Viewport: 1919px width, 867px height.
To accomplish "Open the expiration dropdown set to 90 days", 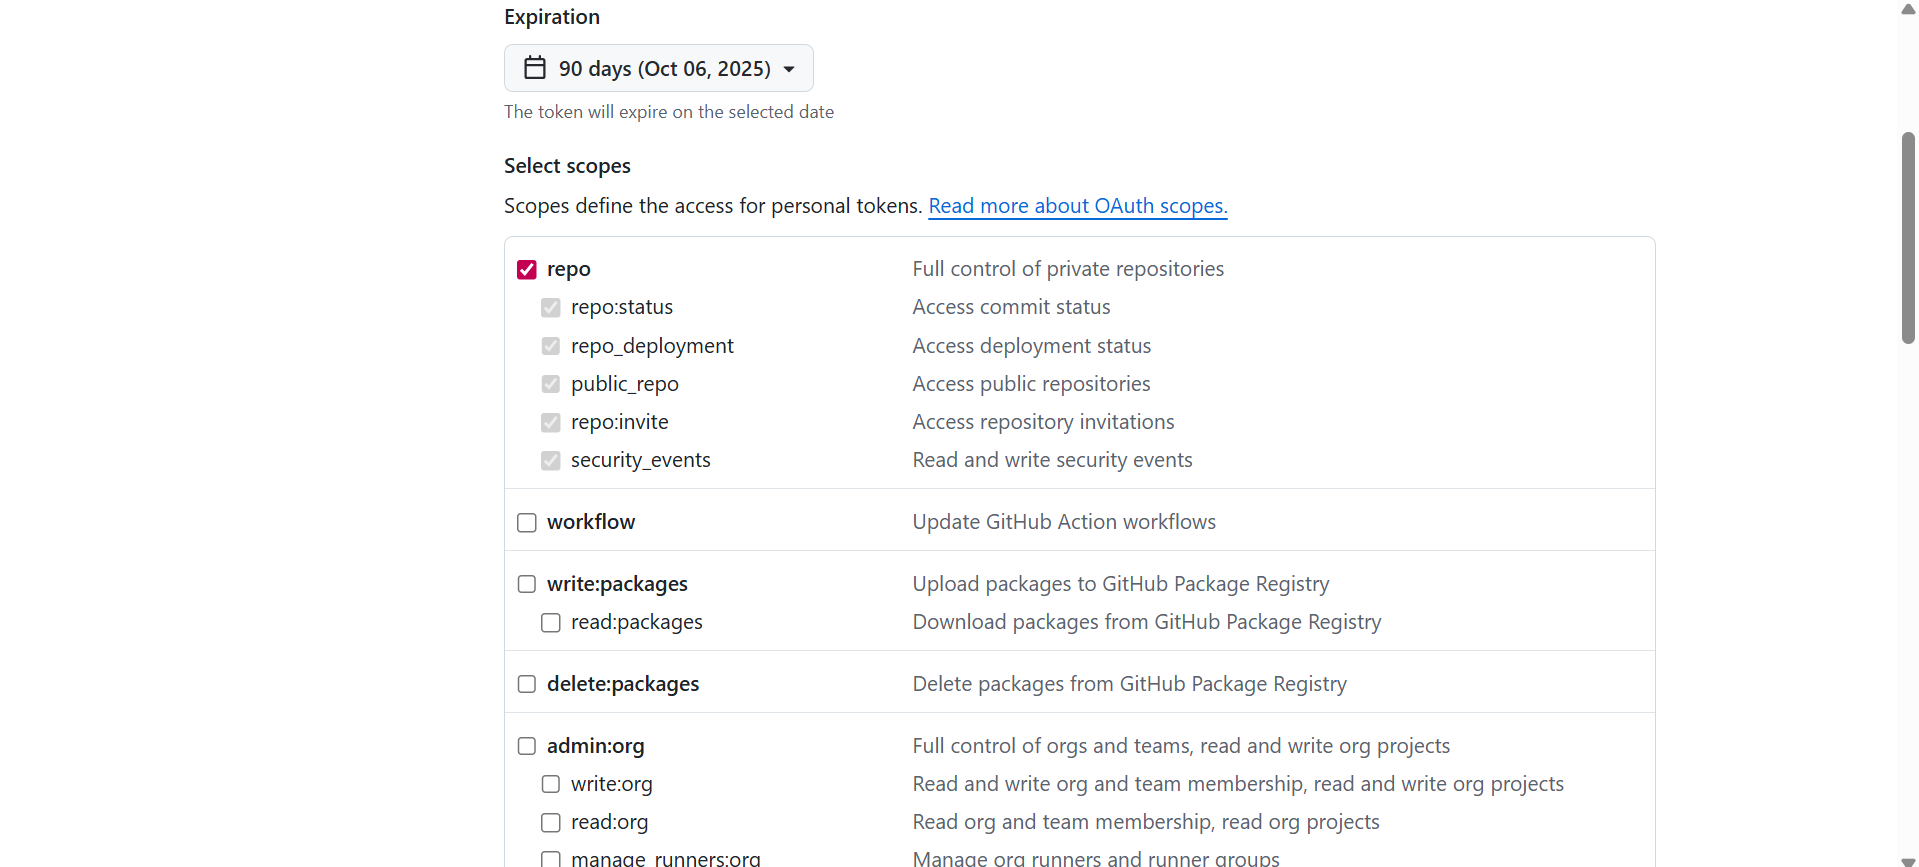I will 658,68.
